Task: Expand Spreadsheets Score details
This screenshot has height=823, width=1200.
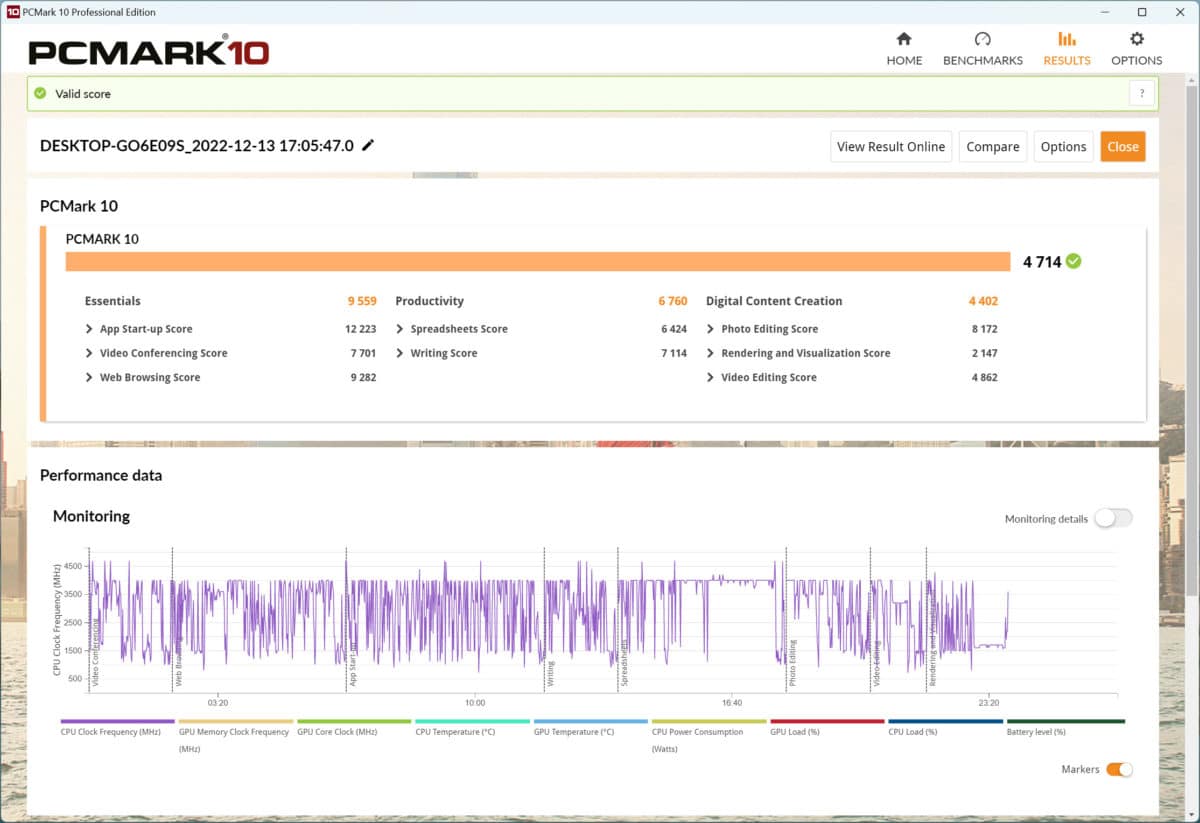Action: 400,329
